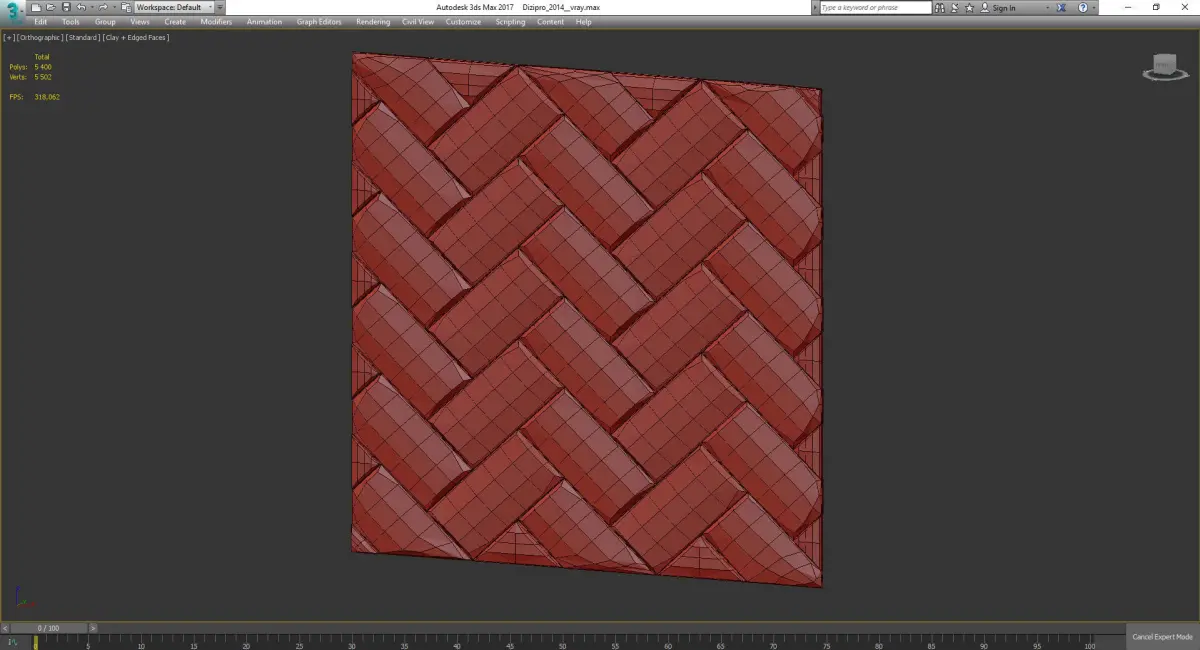Click the Favorites star icon
This screenshot has height=650, width=1200.
coord(969,7)
